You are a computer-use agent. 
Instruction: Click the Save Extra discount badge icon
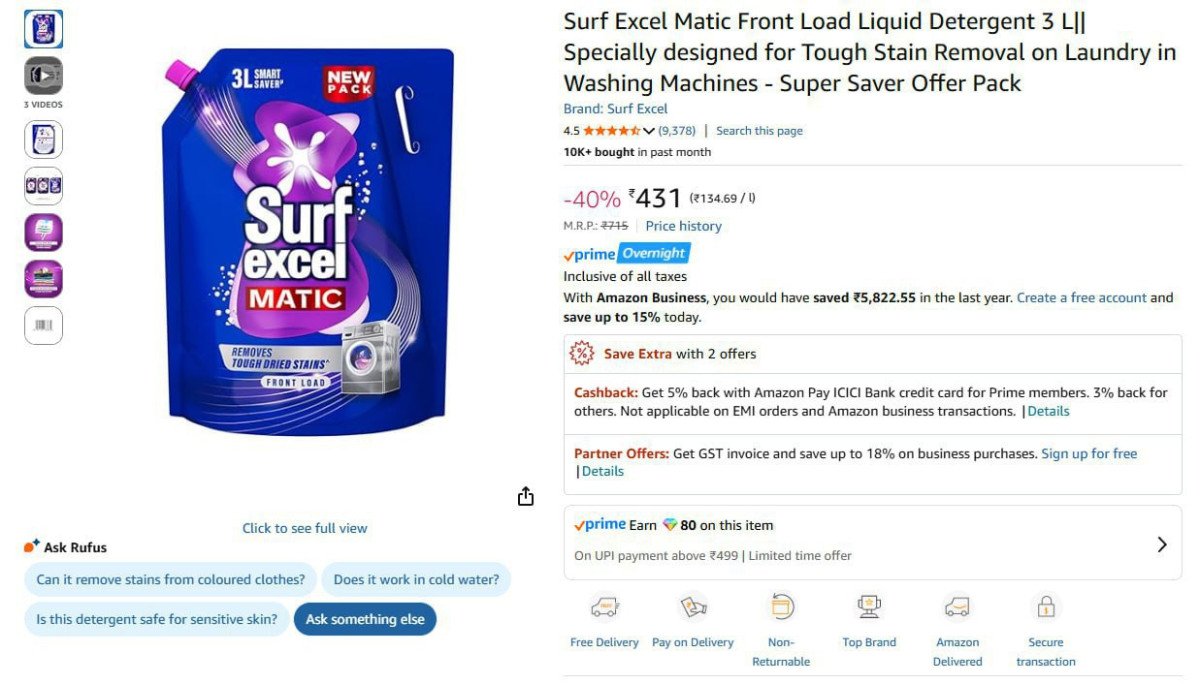[x=581, y=353]
